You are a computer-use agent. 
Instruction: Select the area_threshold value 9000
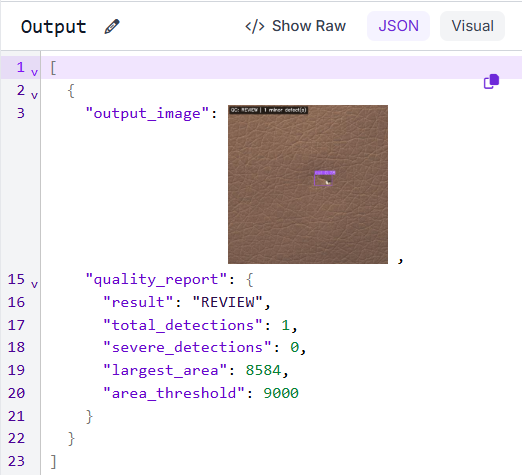pyautogui.click(x=281, y=393)
